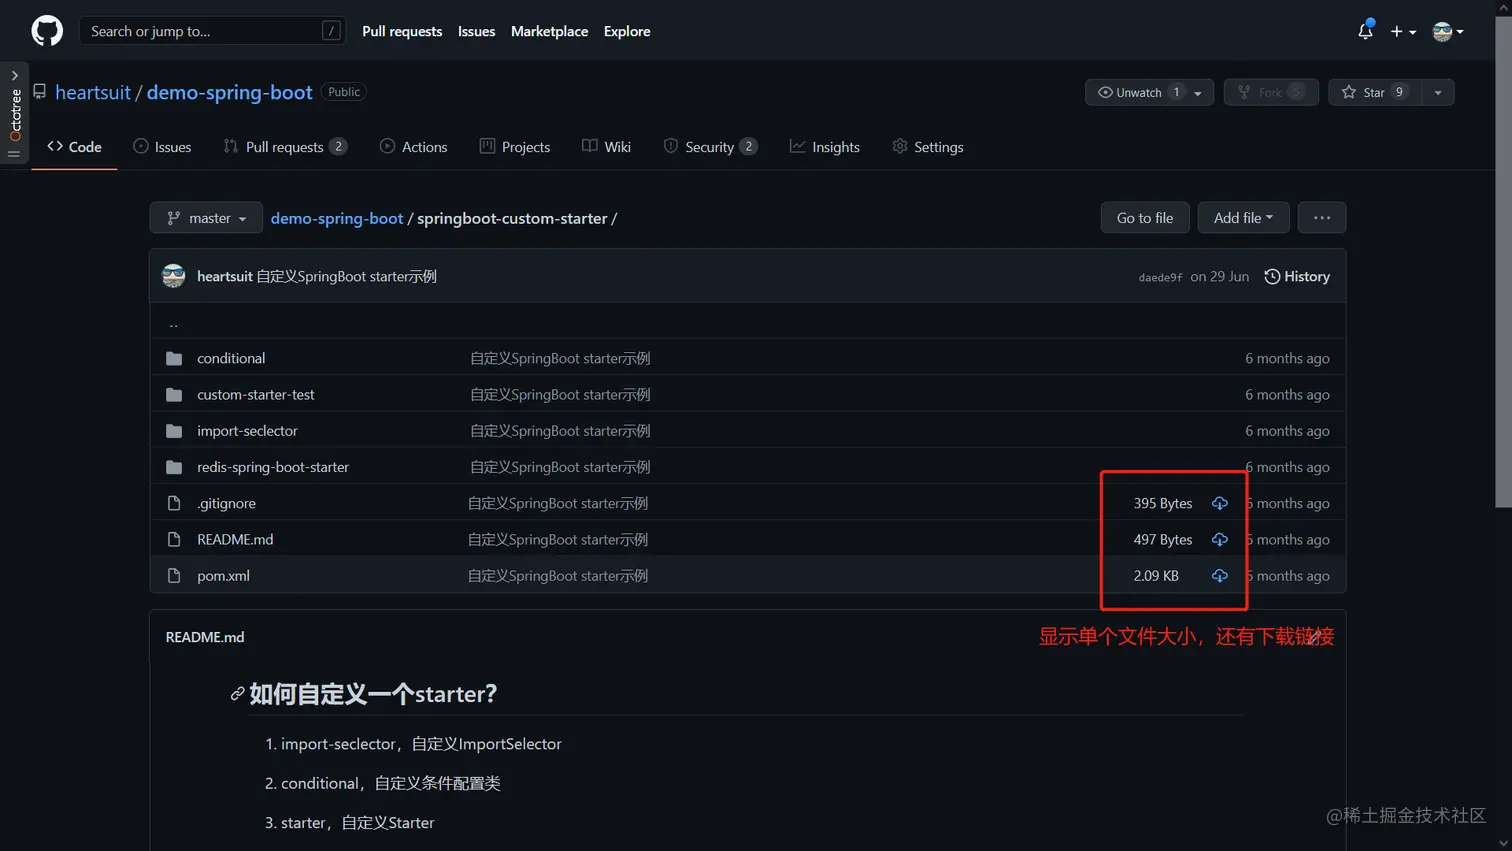Switch to the Actions tab
The image size is (1512, 851).
tap(413, 146)
